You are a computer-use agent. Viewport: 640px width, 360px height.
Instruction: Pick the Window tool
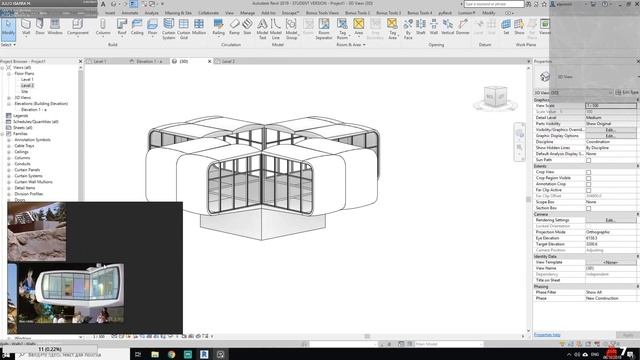click(x=55, y=27)
